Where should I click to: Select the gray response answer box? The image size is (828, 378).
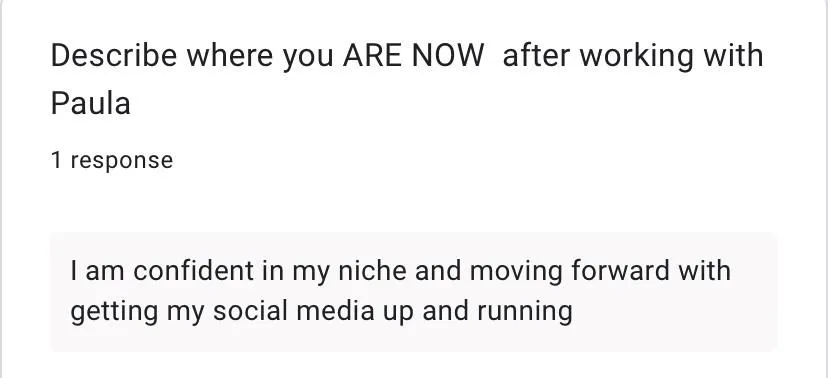(414, 291)
